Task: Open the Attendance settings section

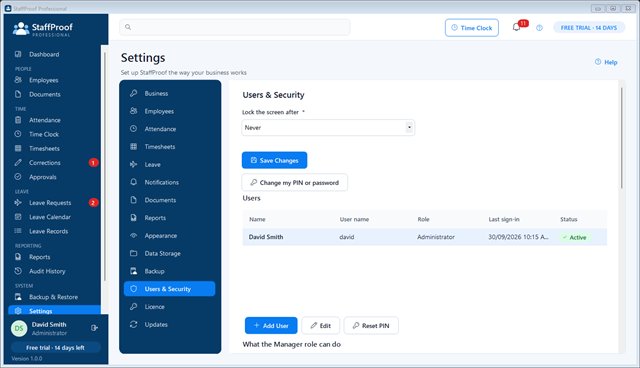Action: (169, 129)
